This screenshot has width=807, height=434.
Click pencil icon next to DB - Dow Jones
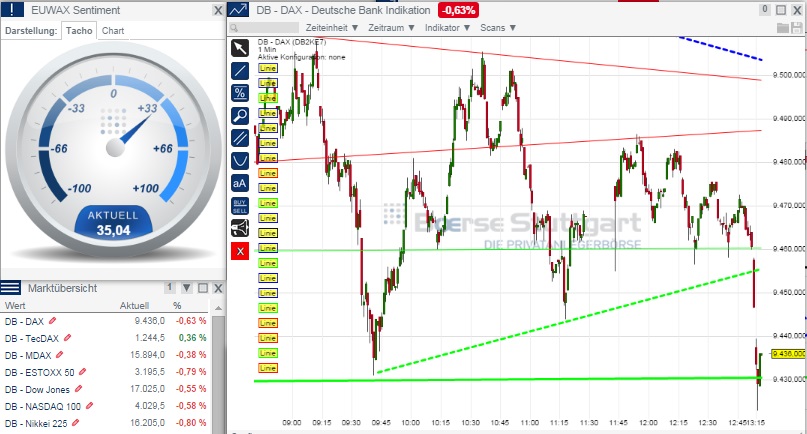pyautogui.click(x=78, y=389)
